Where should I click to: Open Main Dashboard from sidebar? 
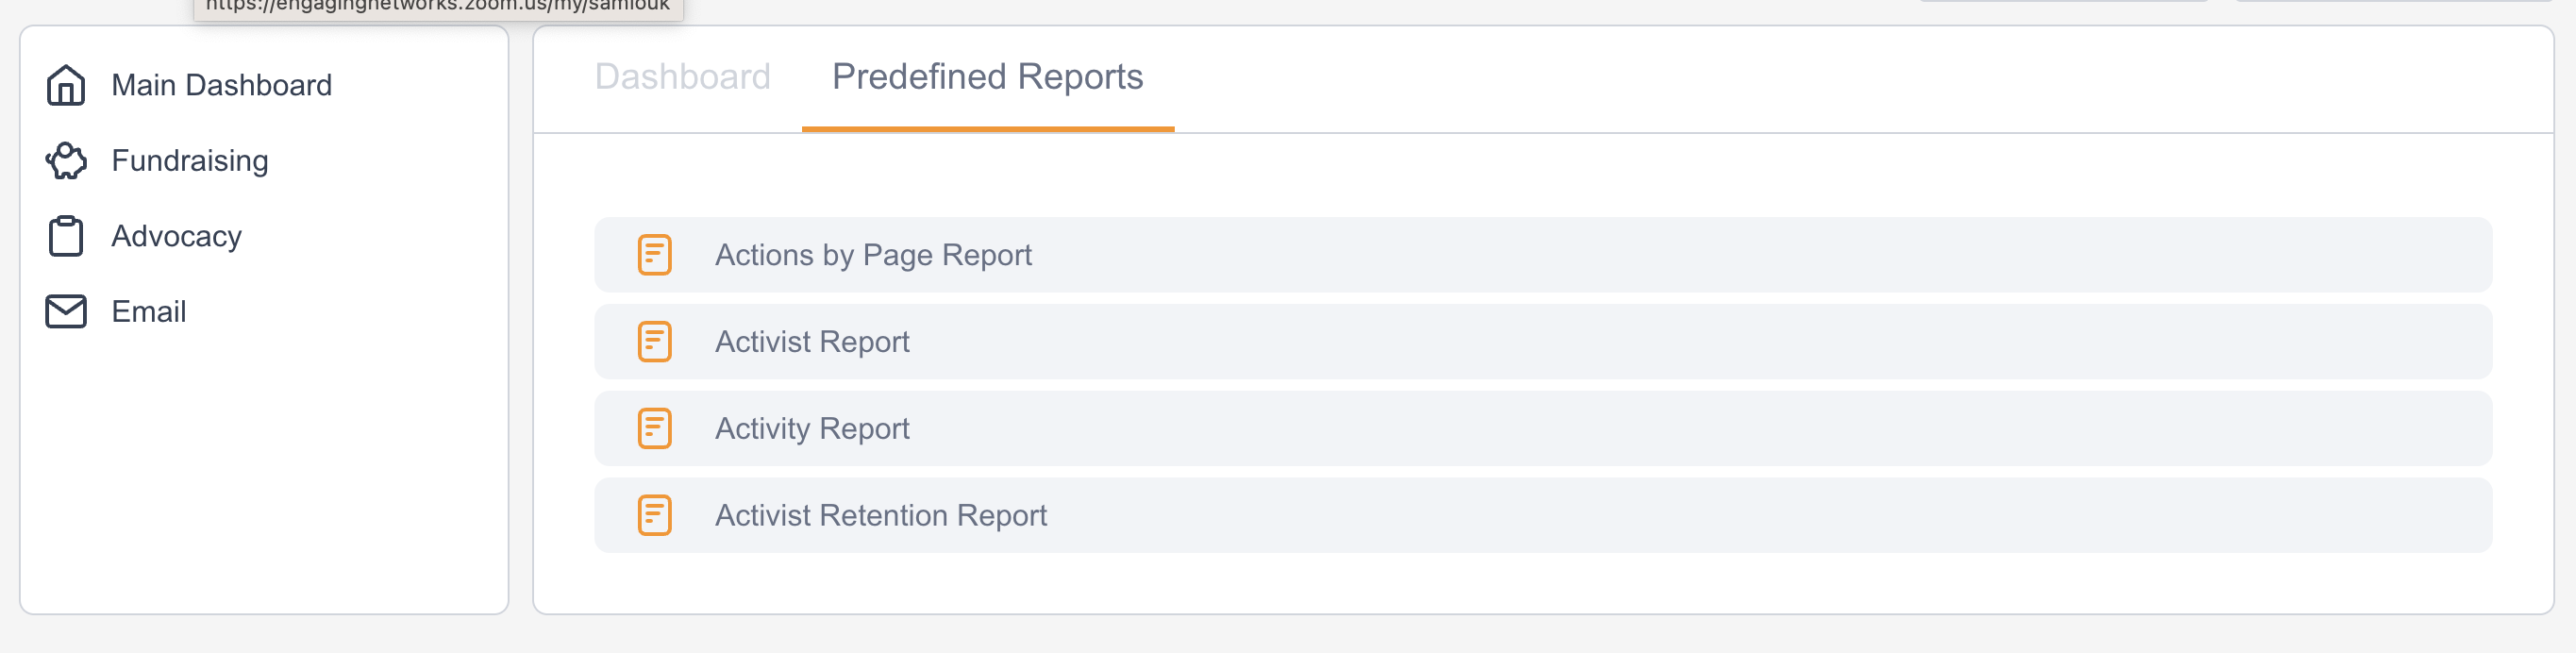pyautogui.click(x=221, y=85)
